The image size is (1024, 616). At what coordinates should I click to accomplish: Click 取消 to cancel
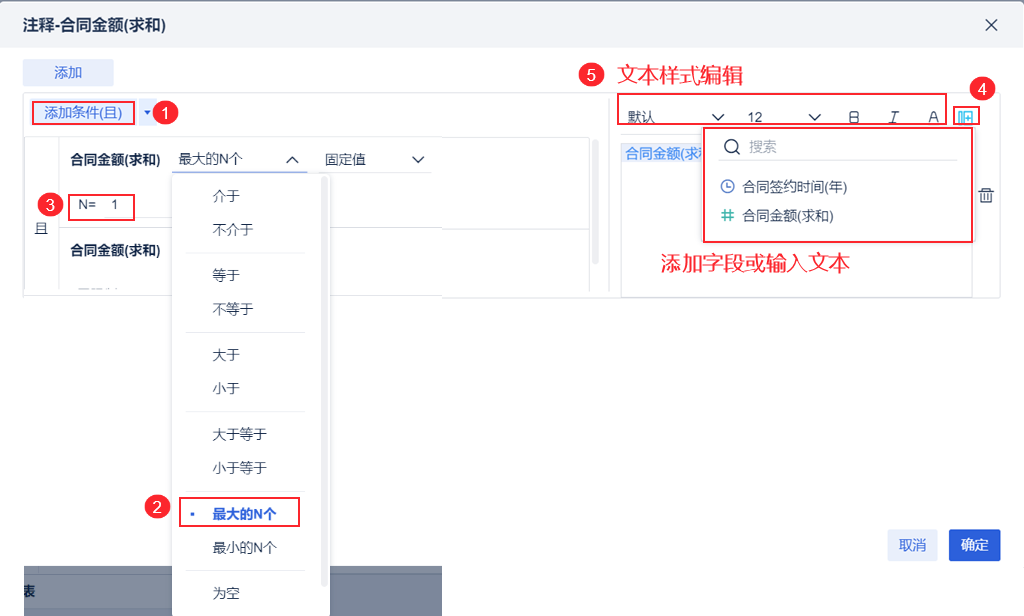912,545
